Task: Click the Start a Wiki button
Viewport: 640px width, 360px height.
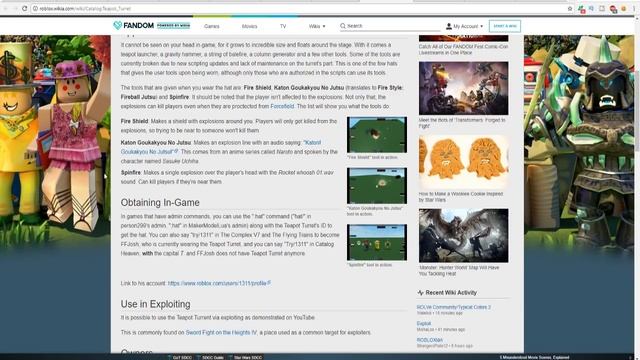Action: coord(504,26)
